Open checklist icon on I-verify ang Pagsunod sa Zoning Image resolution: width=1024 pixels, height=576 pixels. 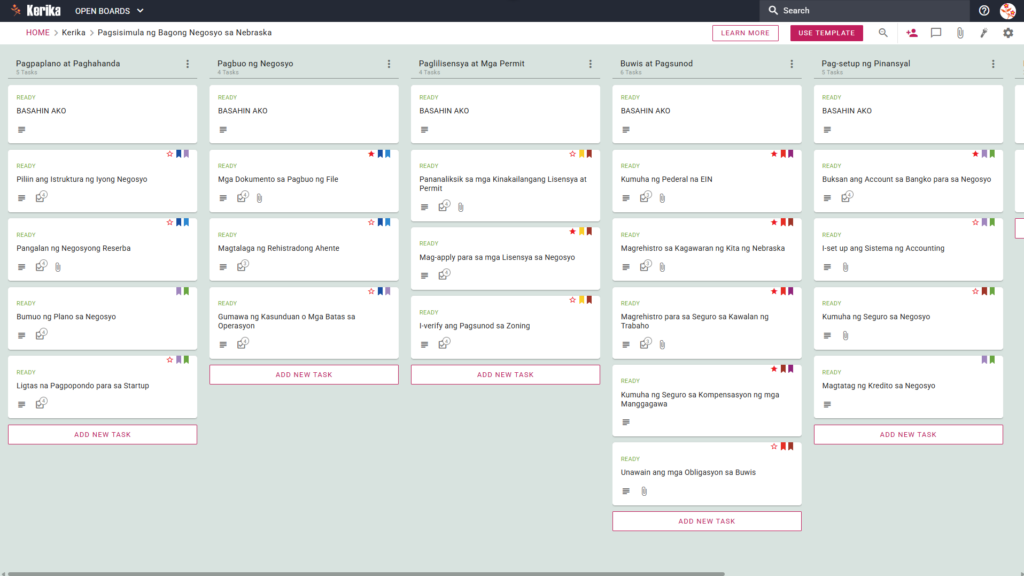443,344
